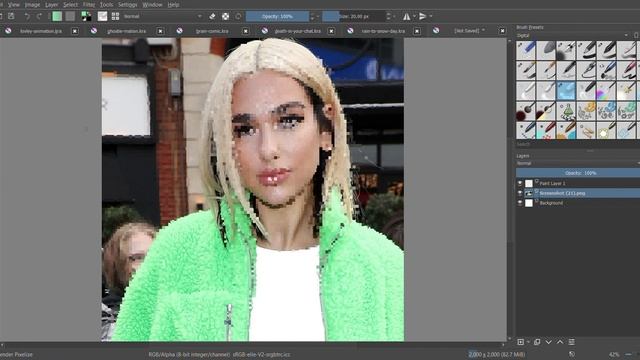Close the grain-comic.kra tab
Image resolution: width=640 pixels, height=360 pixels.
tap(245, 31)
